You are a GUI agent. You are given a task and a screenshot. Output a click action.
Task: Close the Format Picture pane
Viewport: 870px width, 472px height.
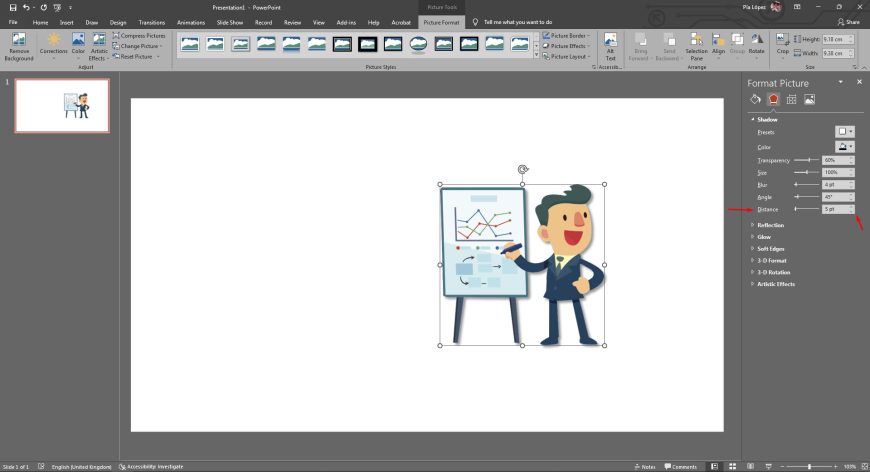[x=859, y=82]
